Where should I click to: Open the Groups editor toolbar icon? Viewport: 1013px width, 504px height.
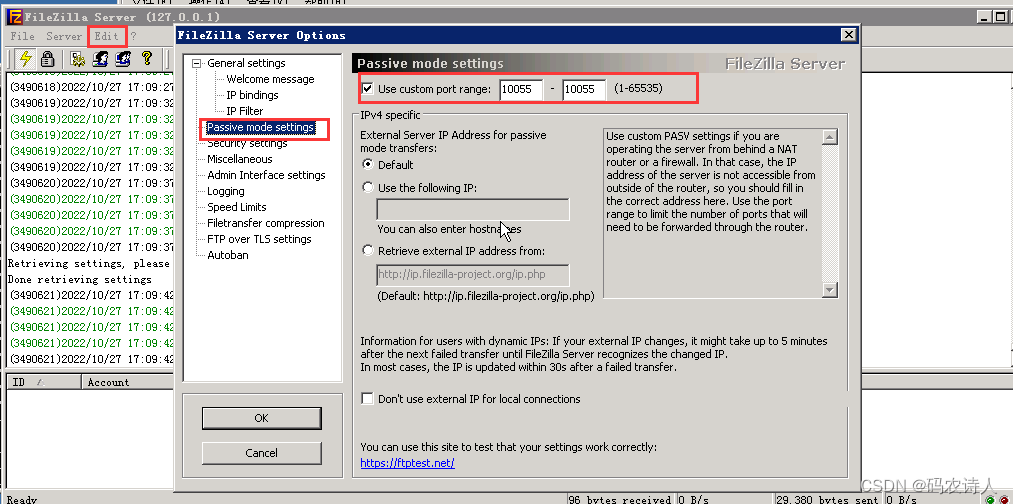(x=123, y=59)
